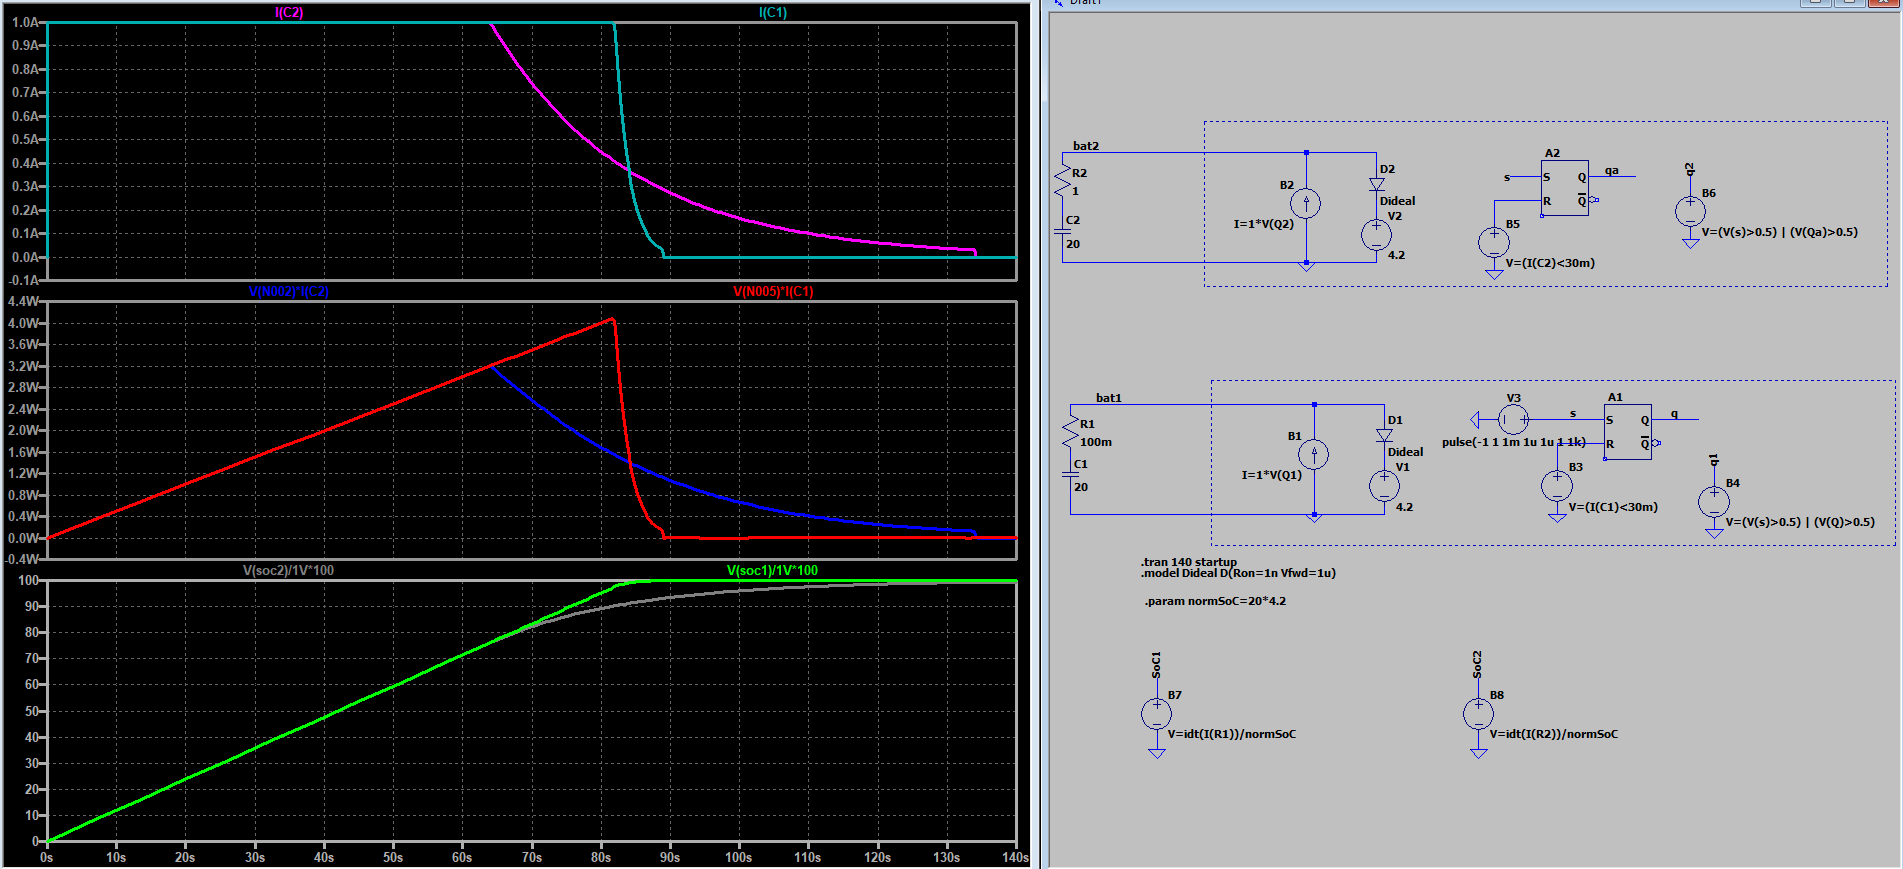Click the I=1*V(Q2) expression
This screenshot has height=869, width=1903.
pyautogui.click(x=1263, y=224)
